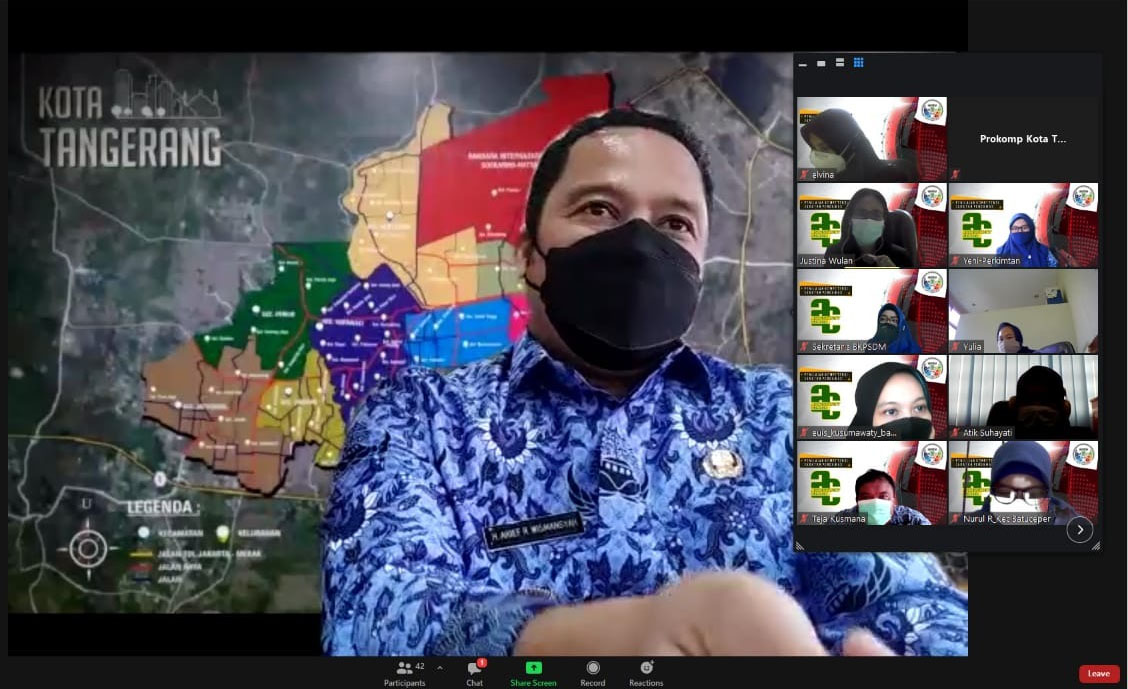
Task: Select Yeni-Perkimtan's video thumbnail
Action: (x=1023, y=225)
